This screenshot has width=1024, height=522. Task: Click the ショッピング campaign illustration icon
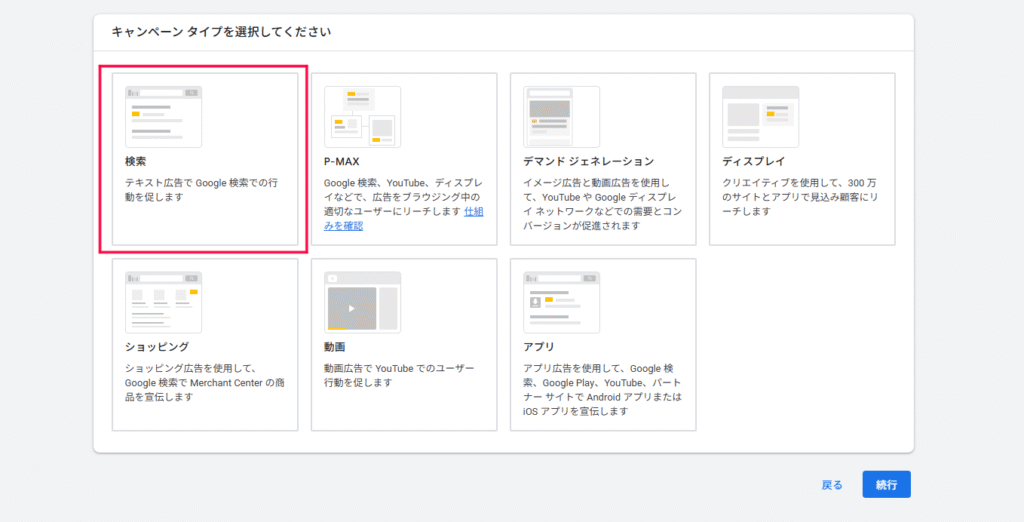(163, 302)
